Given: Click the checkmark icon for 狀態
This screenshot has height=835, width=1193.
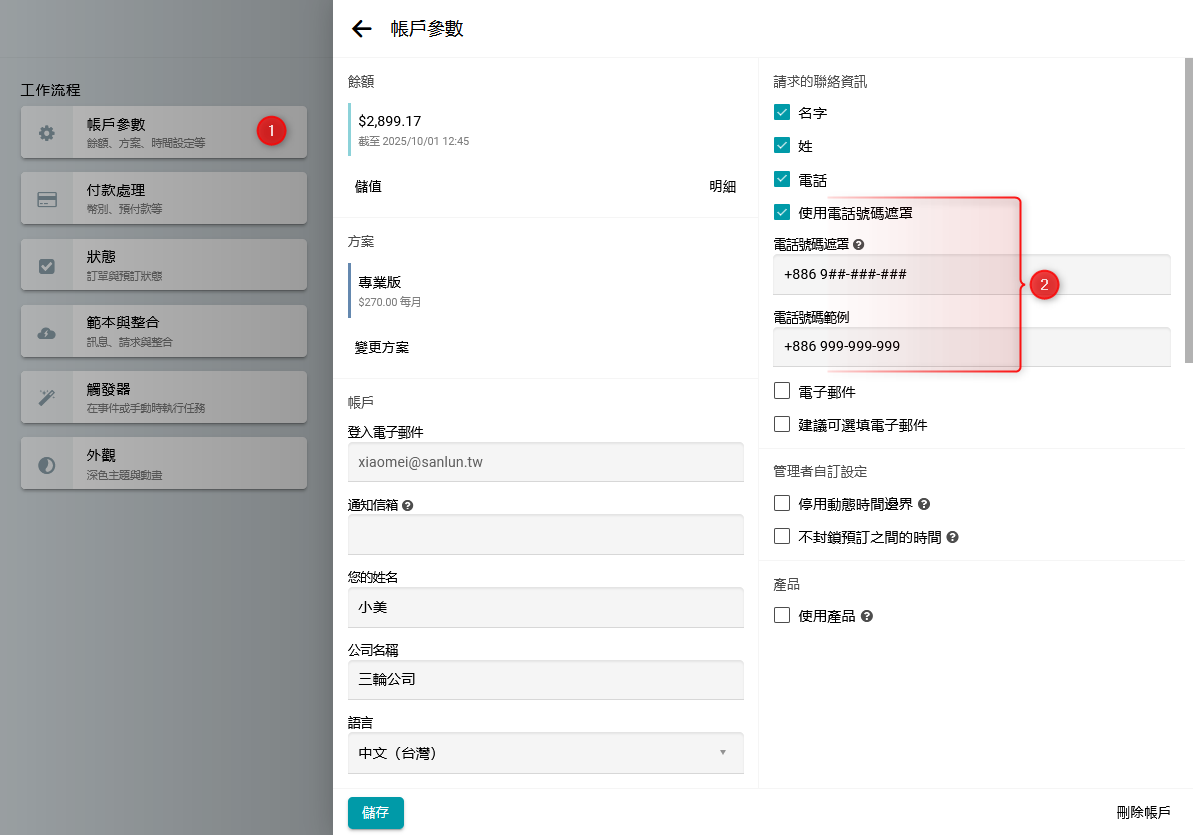Looking at the screenshot, I should [47, 266].
